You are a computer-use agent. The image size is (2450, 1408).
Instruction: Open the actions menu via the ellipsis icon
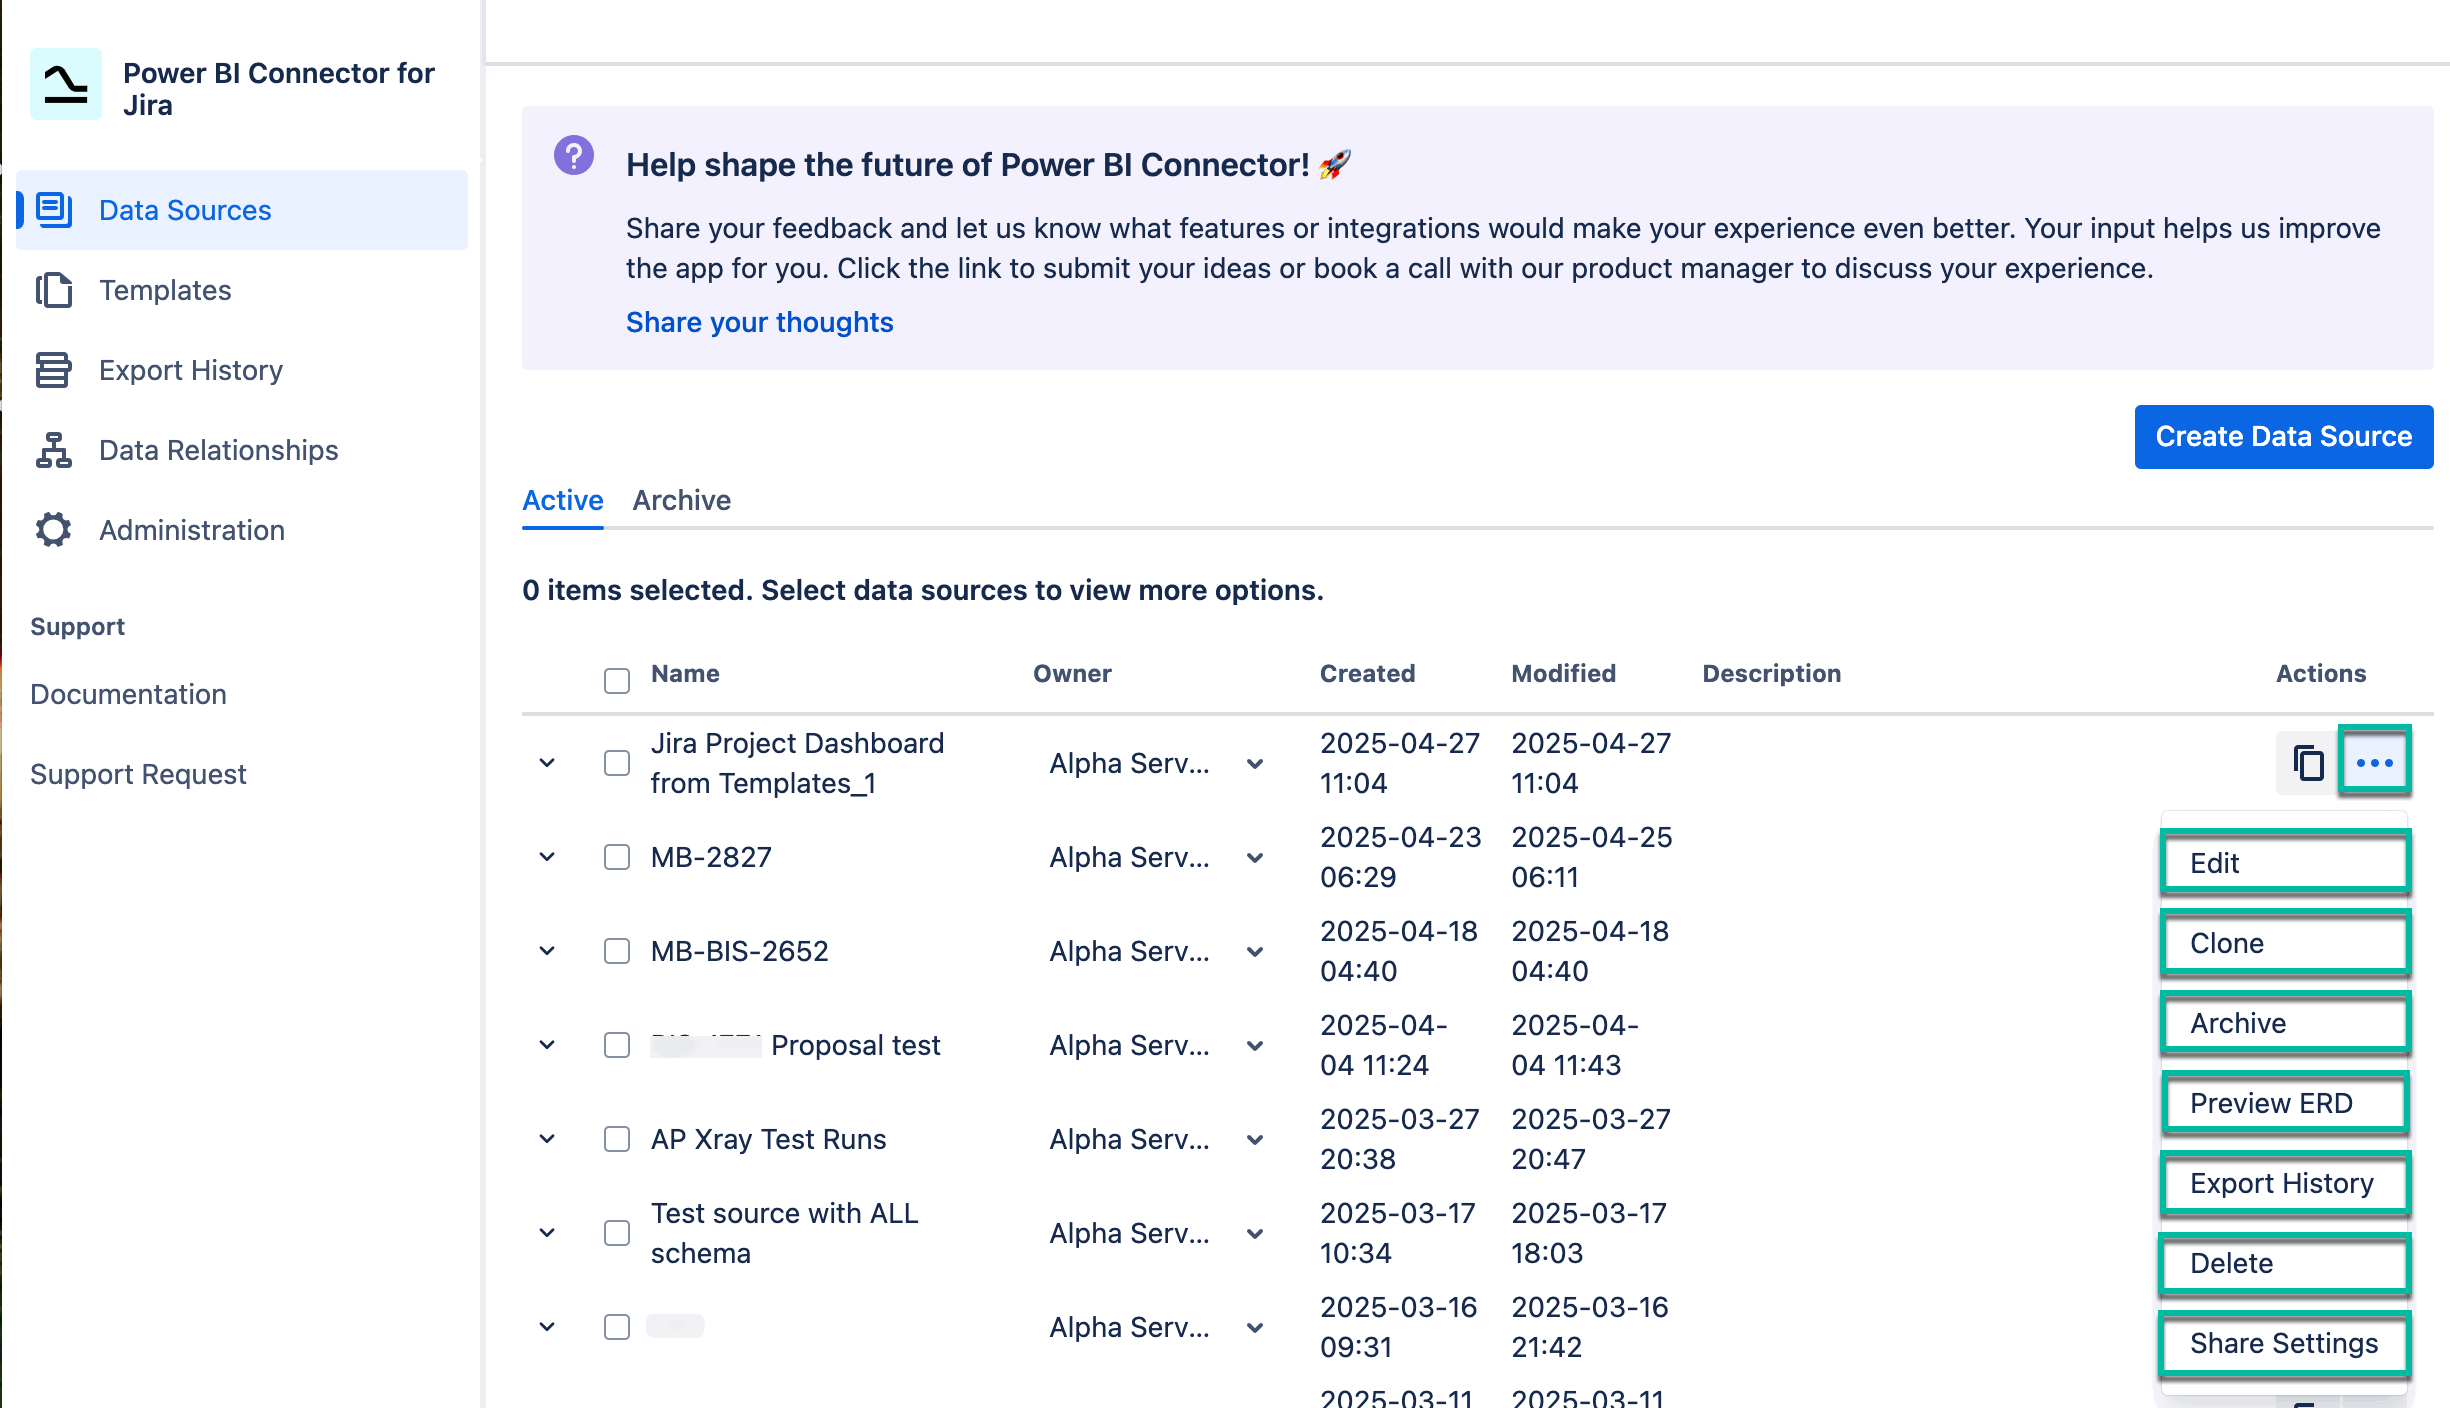pyautogui.click(x=2375, y=762)
